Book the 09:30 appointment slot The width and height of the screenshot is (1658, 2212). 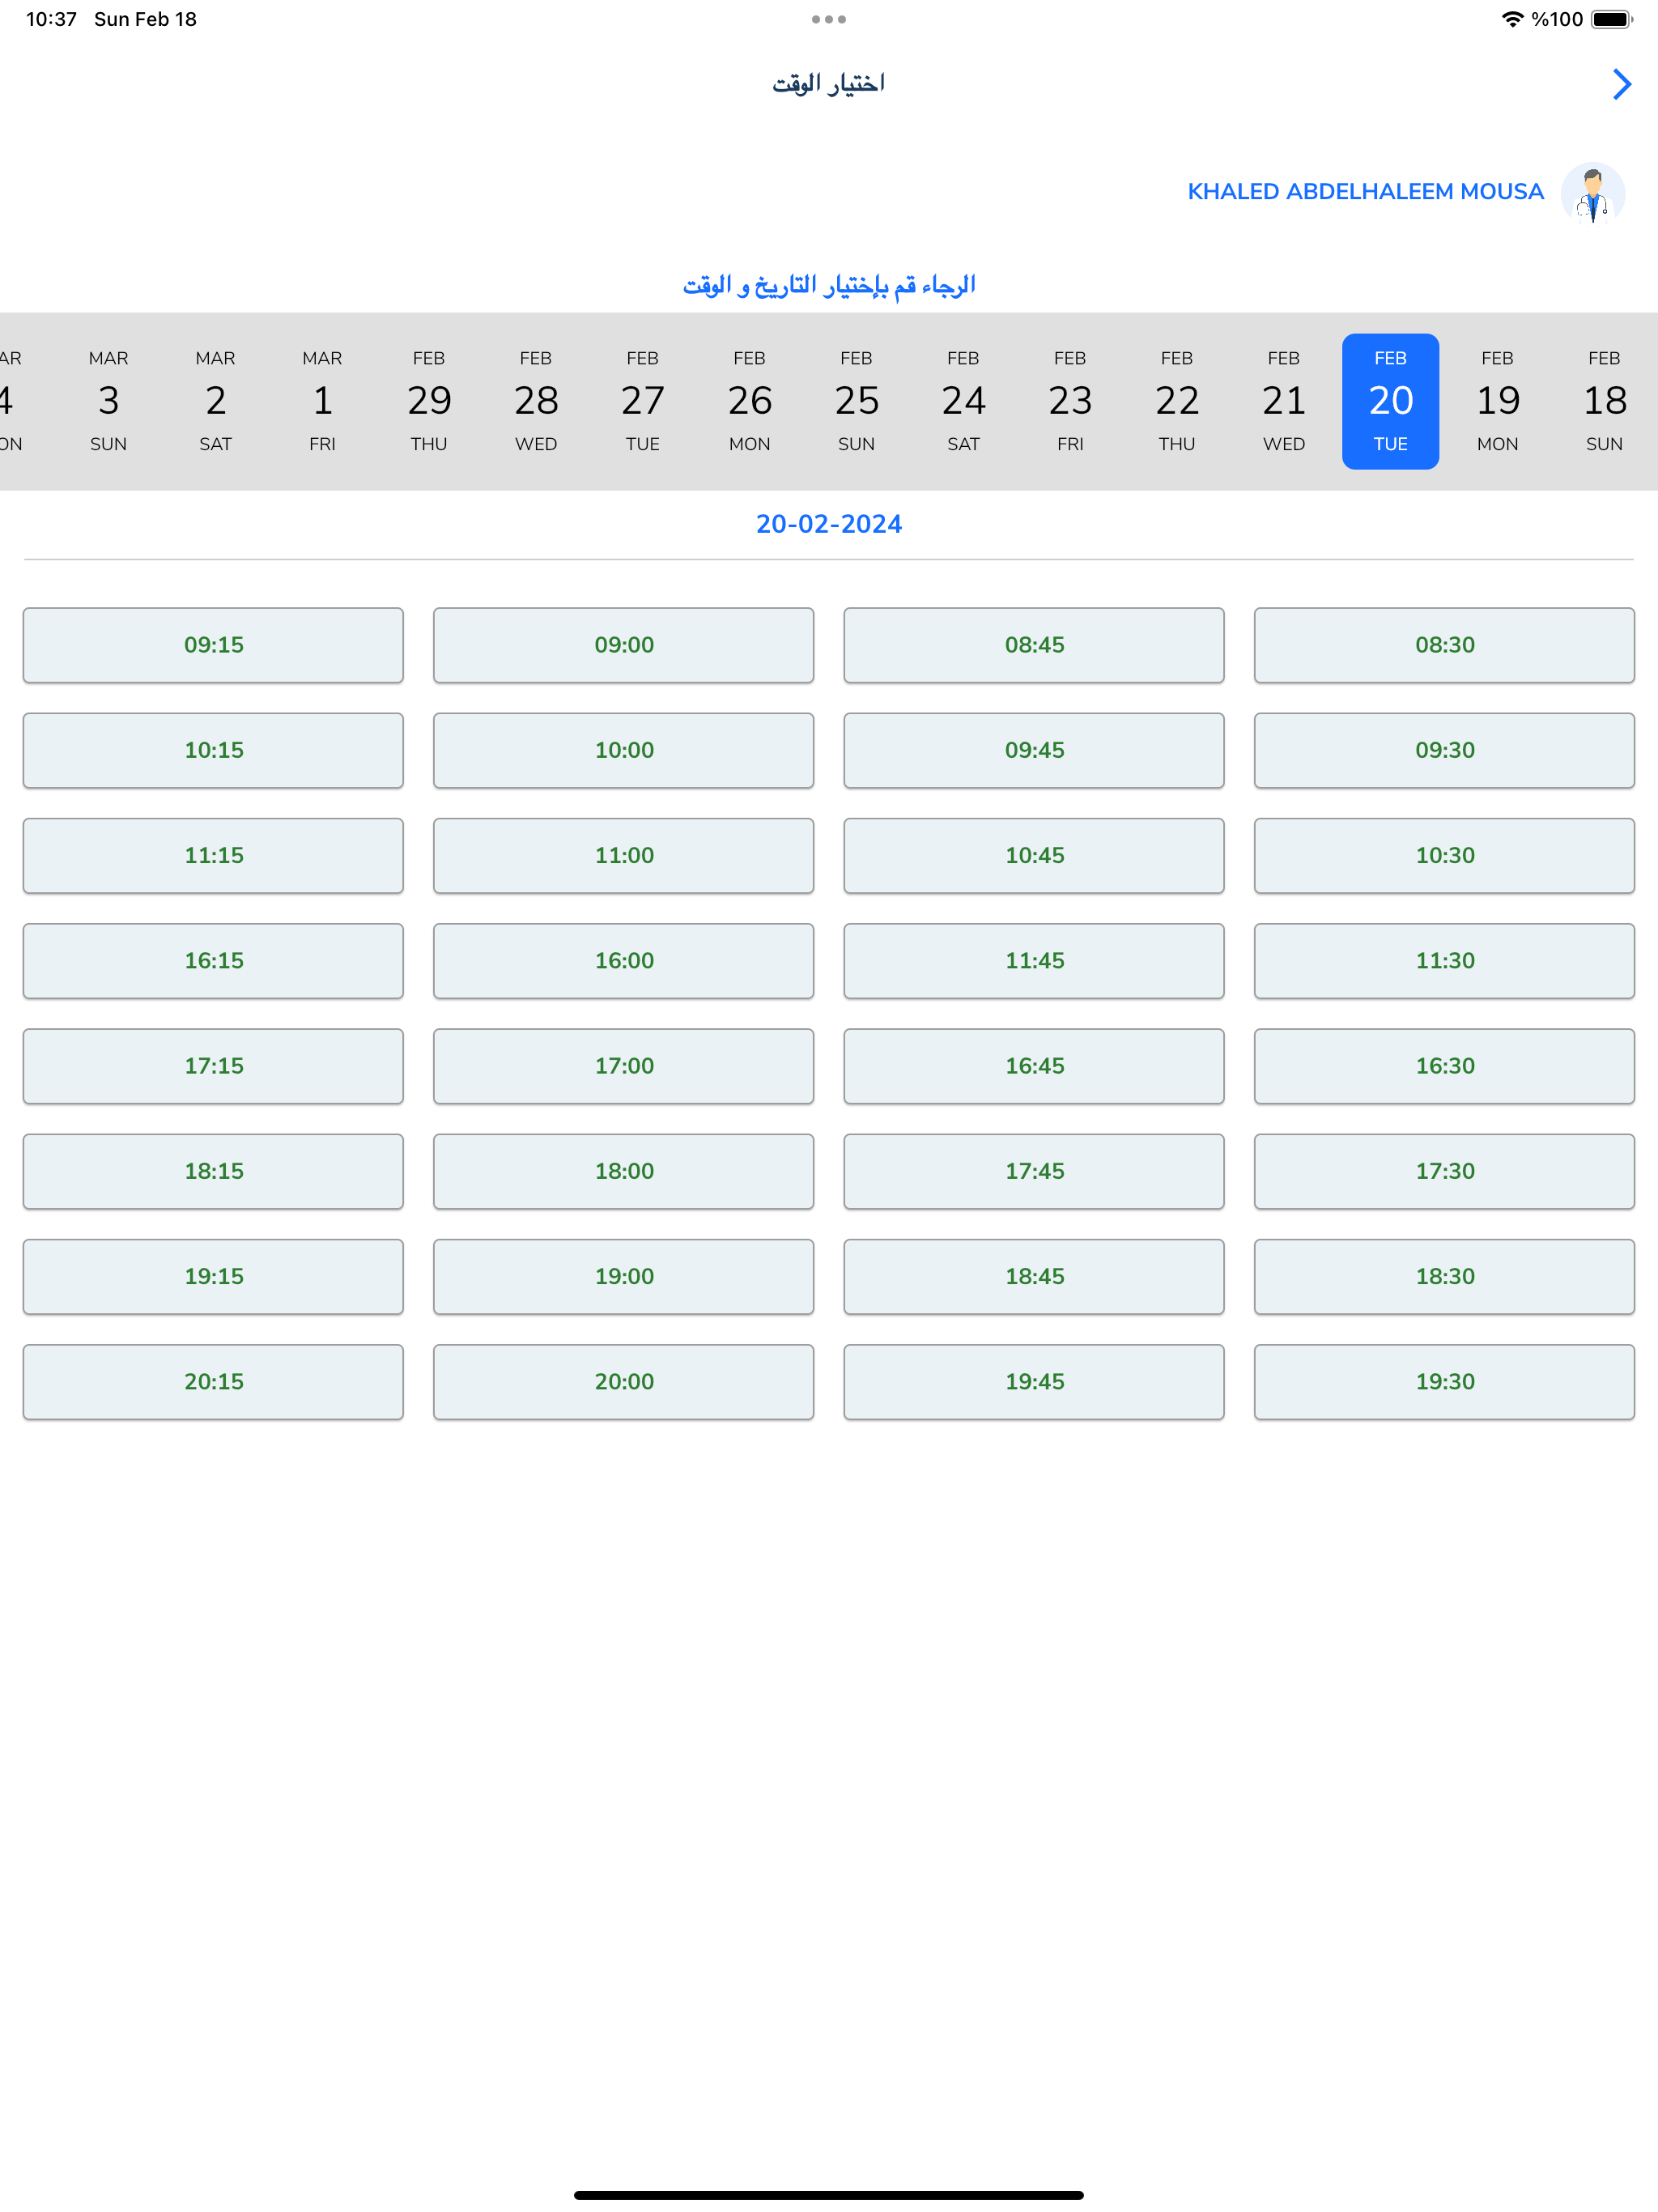[1444, 750]
